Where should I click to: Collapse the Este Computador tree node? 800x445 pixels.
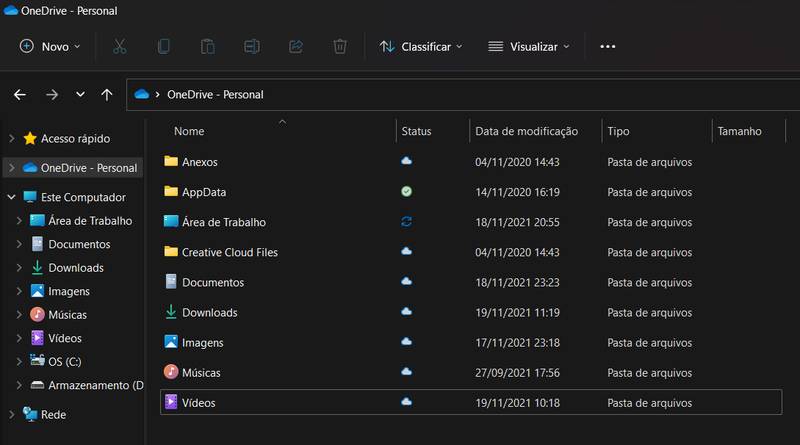tap(11, 197)
